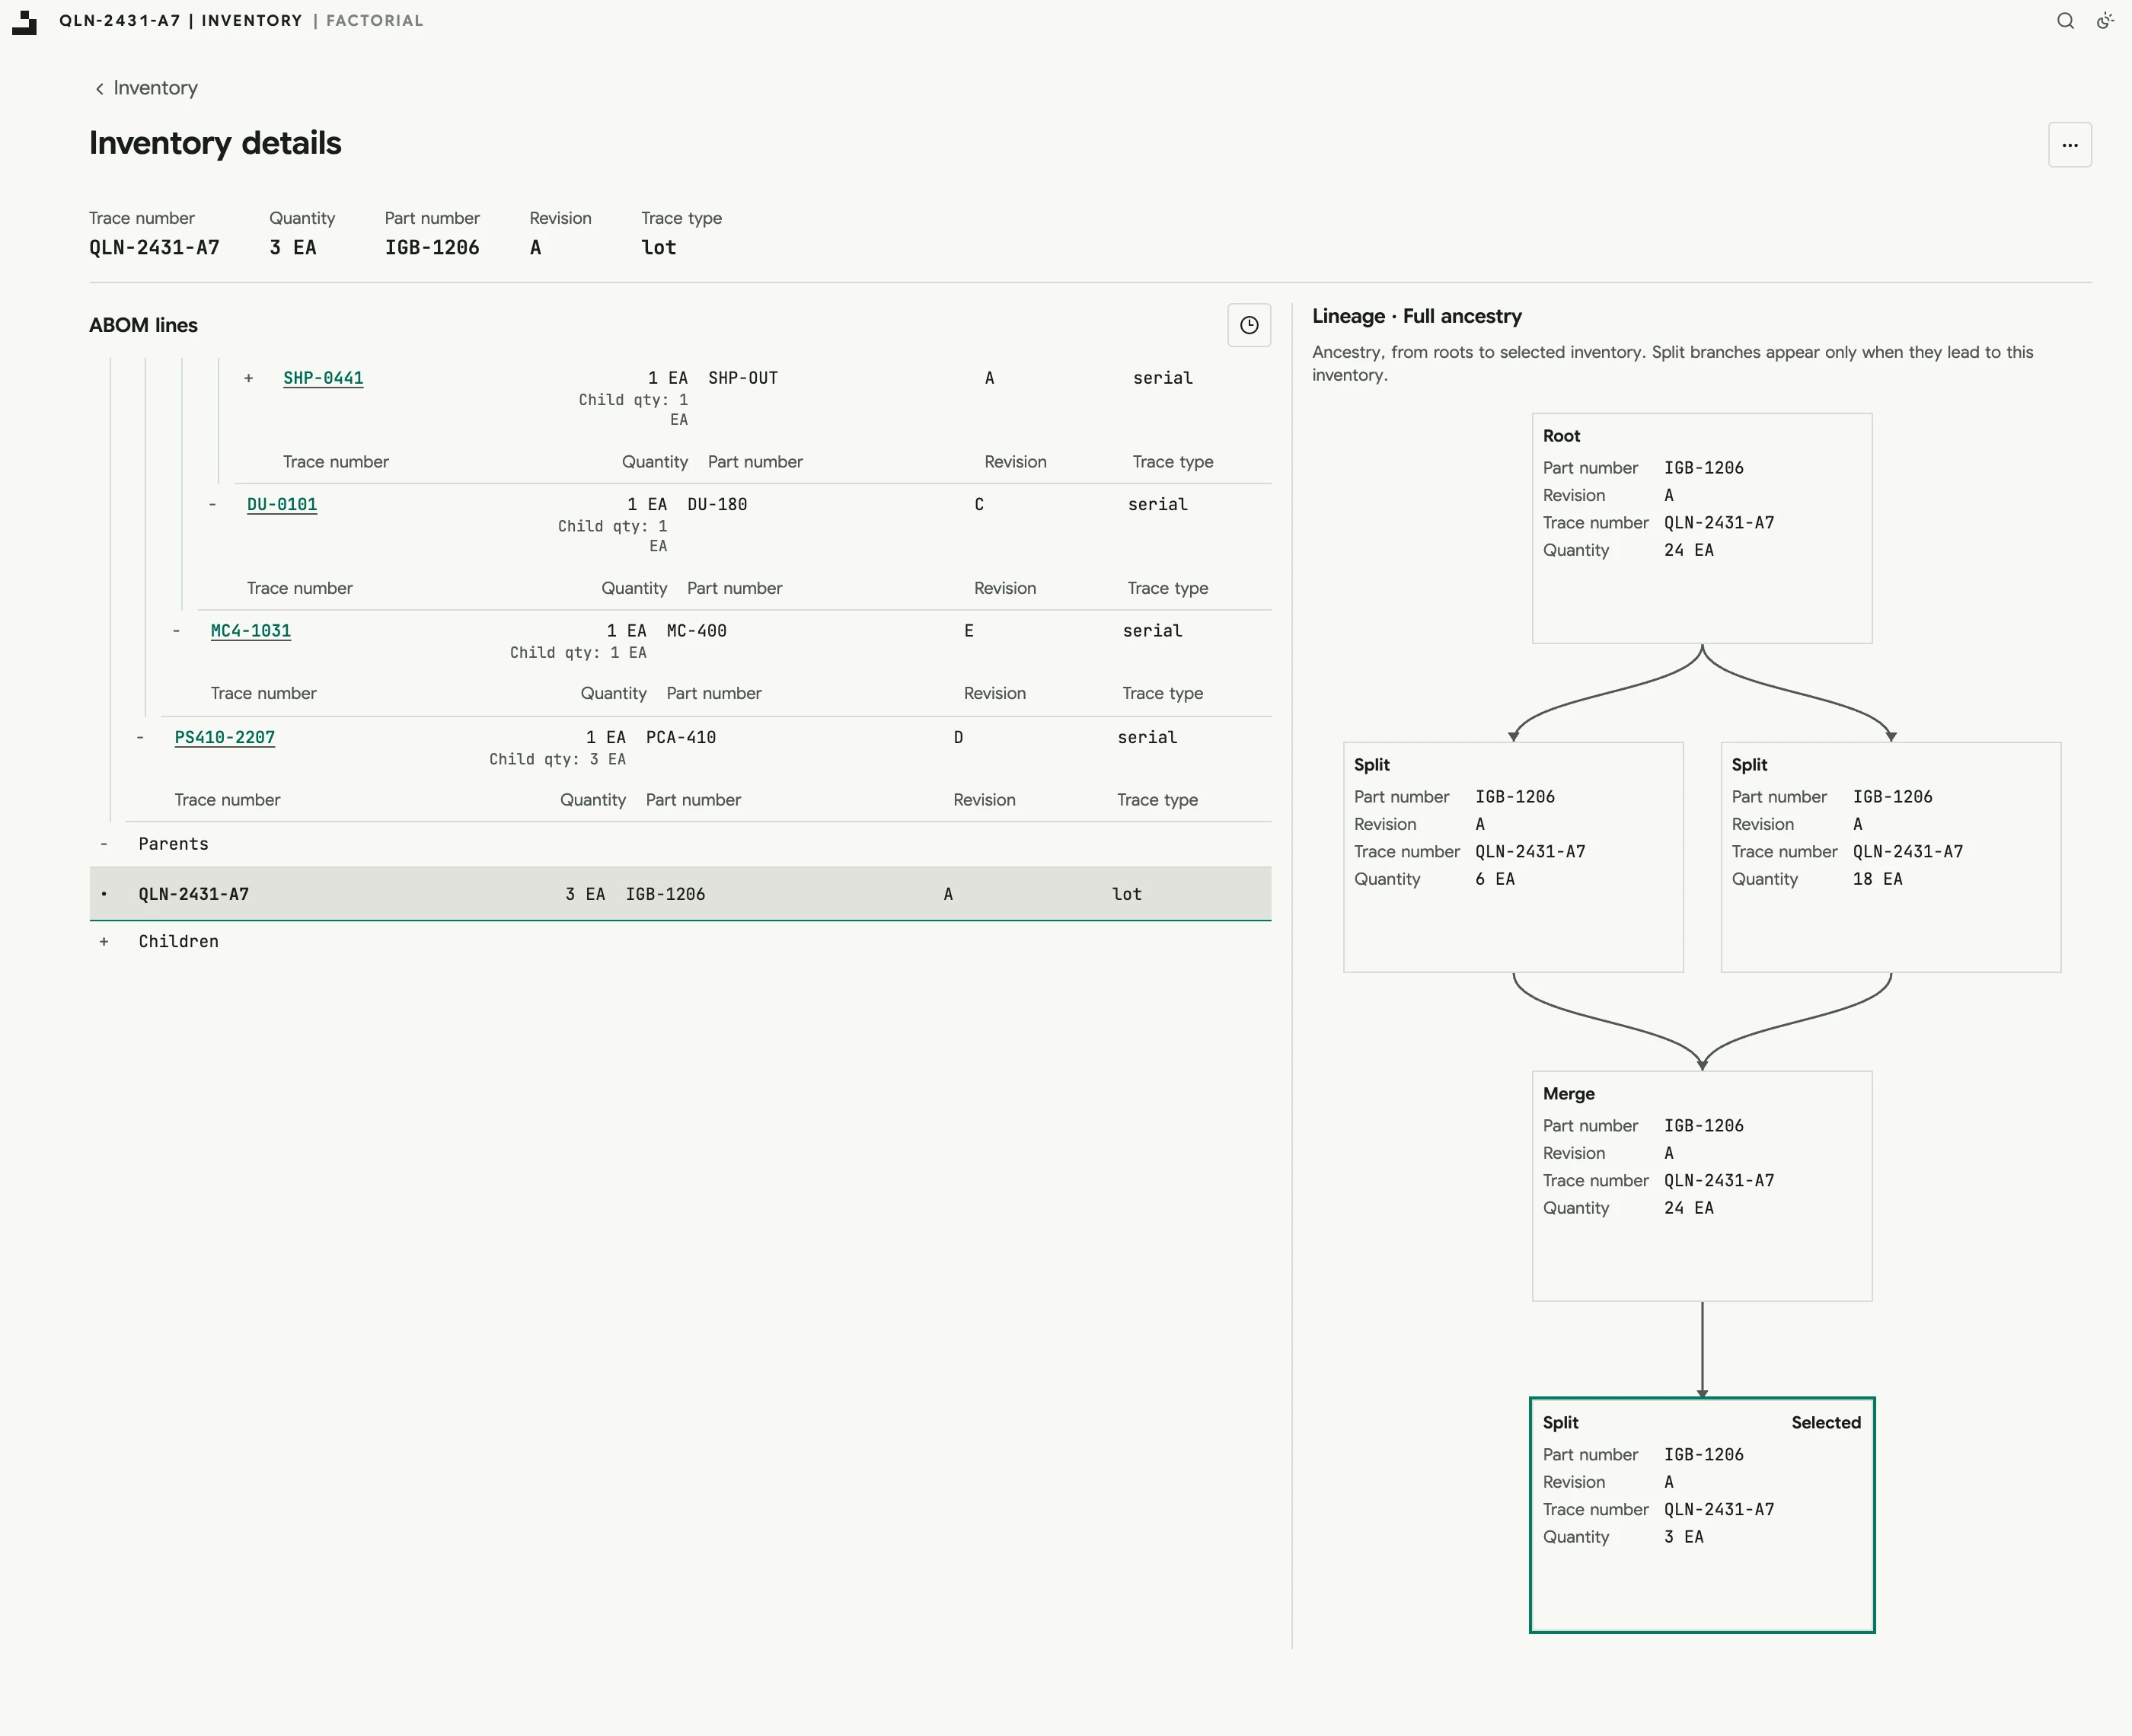The height and width of the screenshot is (1736, 2132).
Task: Open the DU-0101 trace link
Action: 282,504
